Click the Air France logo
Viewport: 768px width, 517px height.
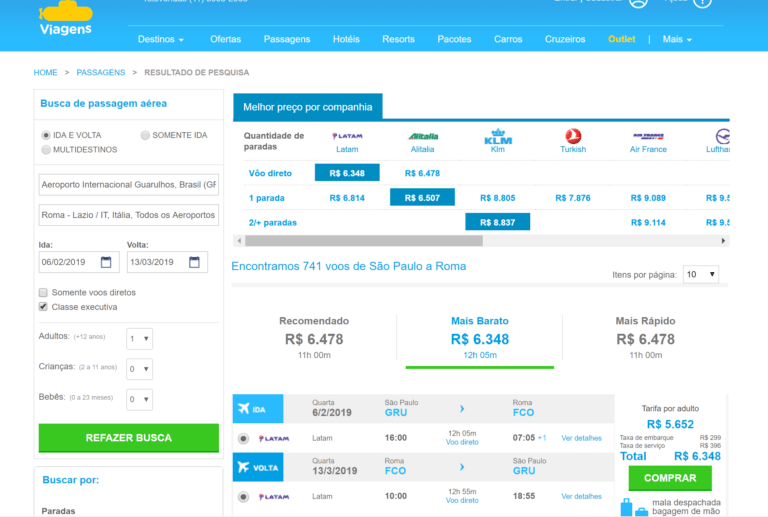[648, 136]
